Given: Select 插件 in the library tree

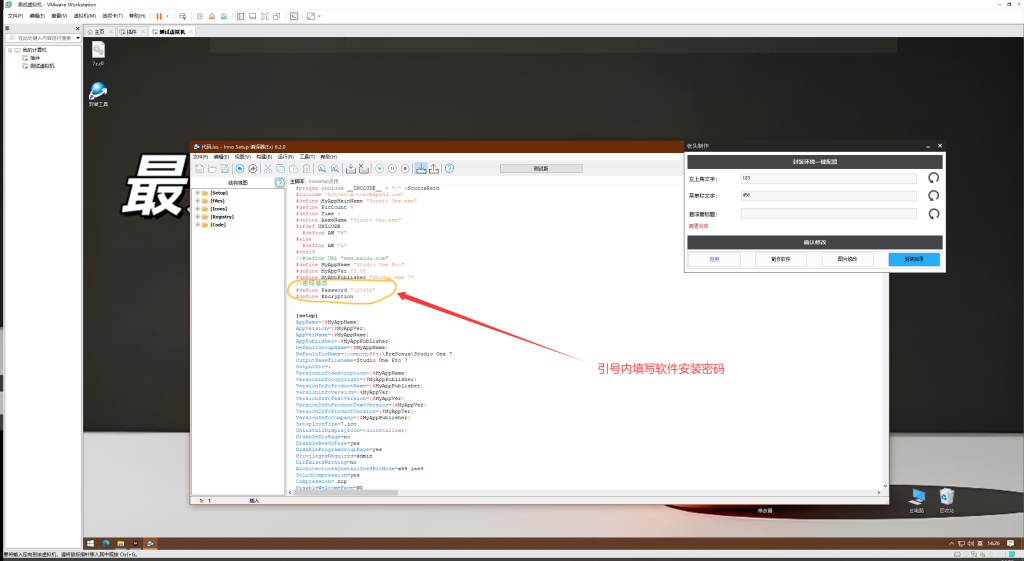Looking at the screenshot, I should pos(35,58).
